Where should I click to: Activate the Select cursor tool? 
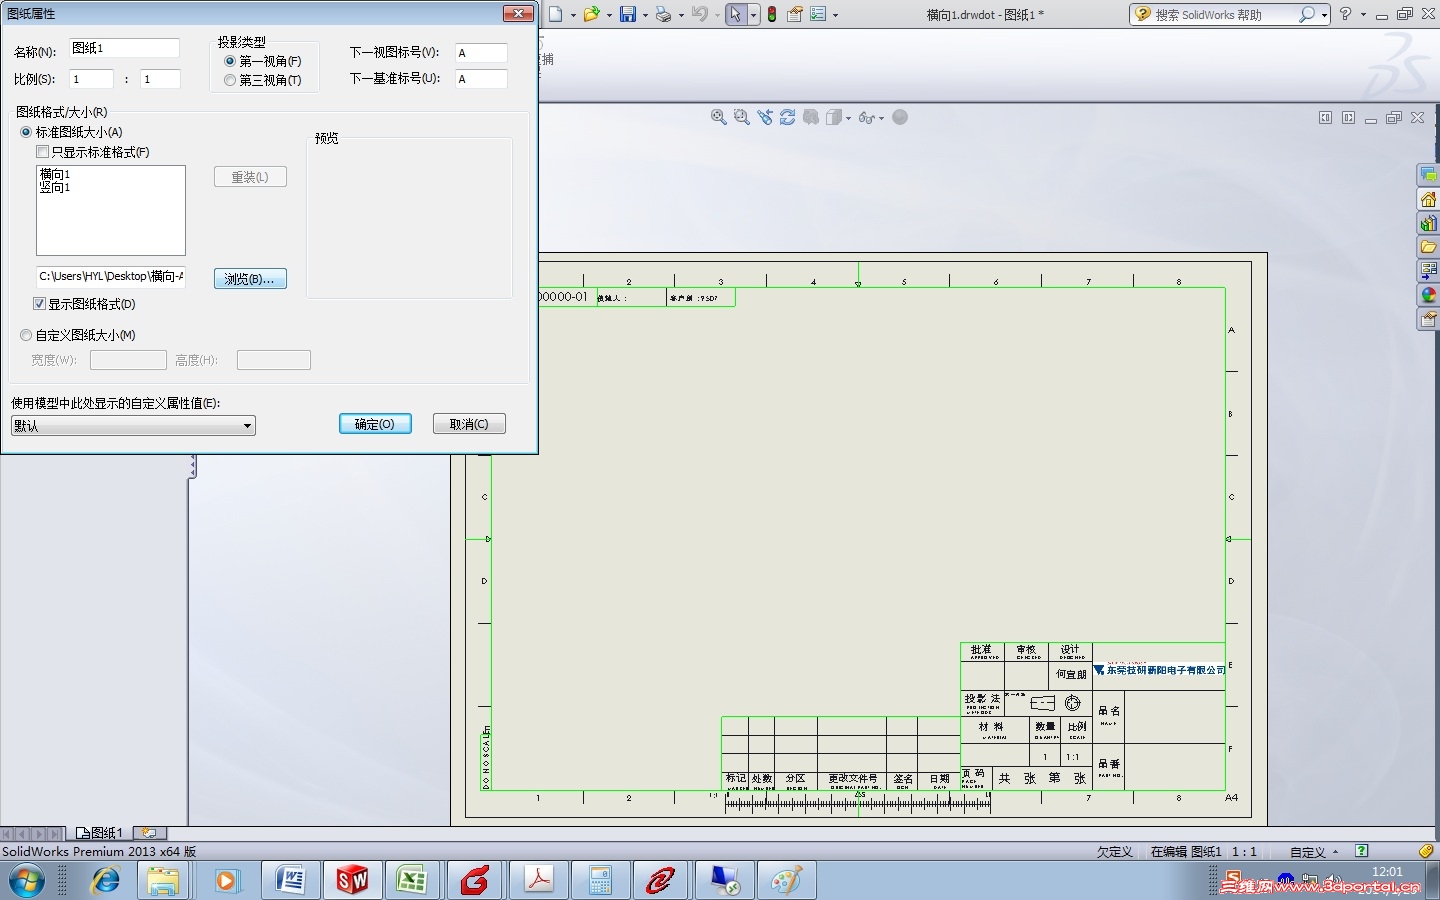click(x=736, y=14)
